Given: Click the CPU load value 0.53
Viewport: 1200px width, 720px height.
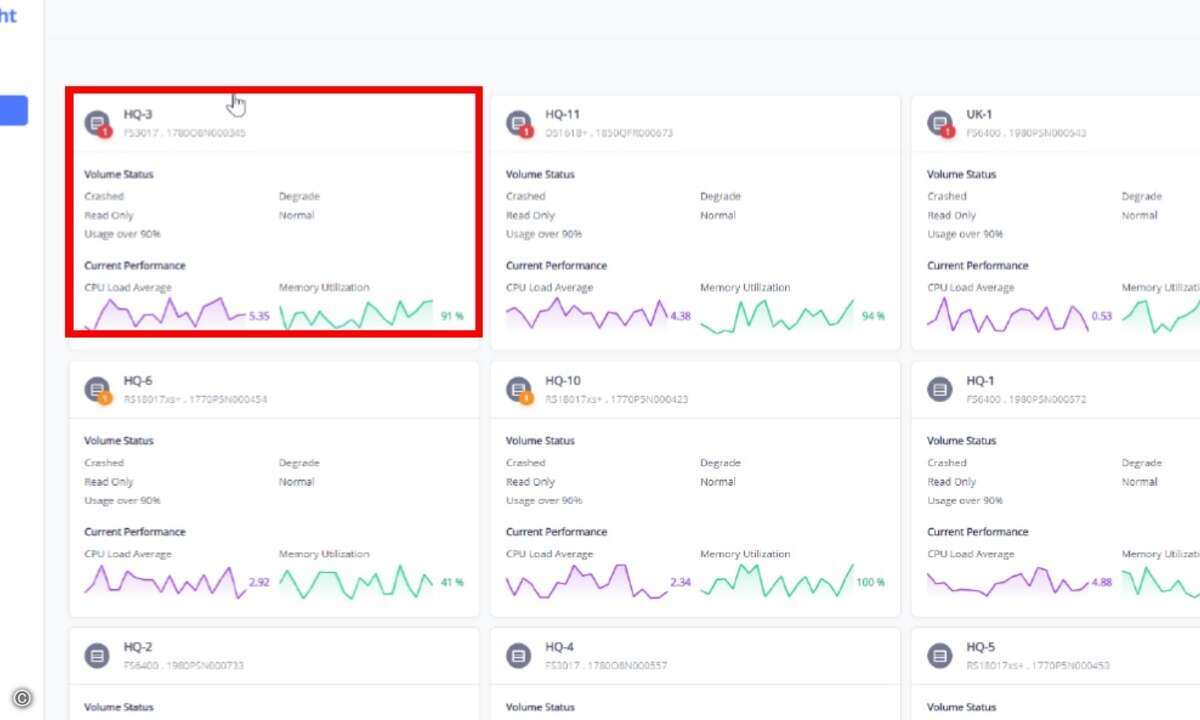Looking at the screenshot, I should (x=1102, y=316).
